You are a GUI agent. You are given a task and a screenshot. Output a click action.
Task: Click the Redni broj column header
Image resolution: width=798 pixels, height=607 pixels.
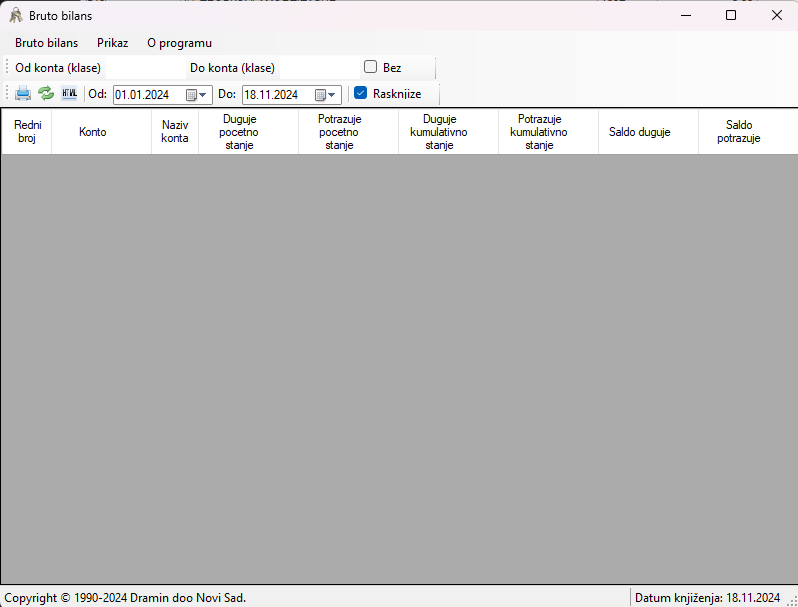coord(27,132)
